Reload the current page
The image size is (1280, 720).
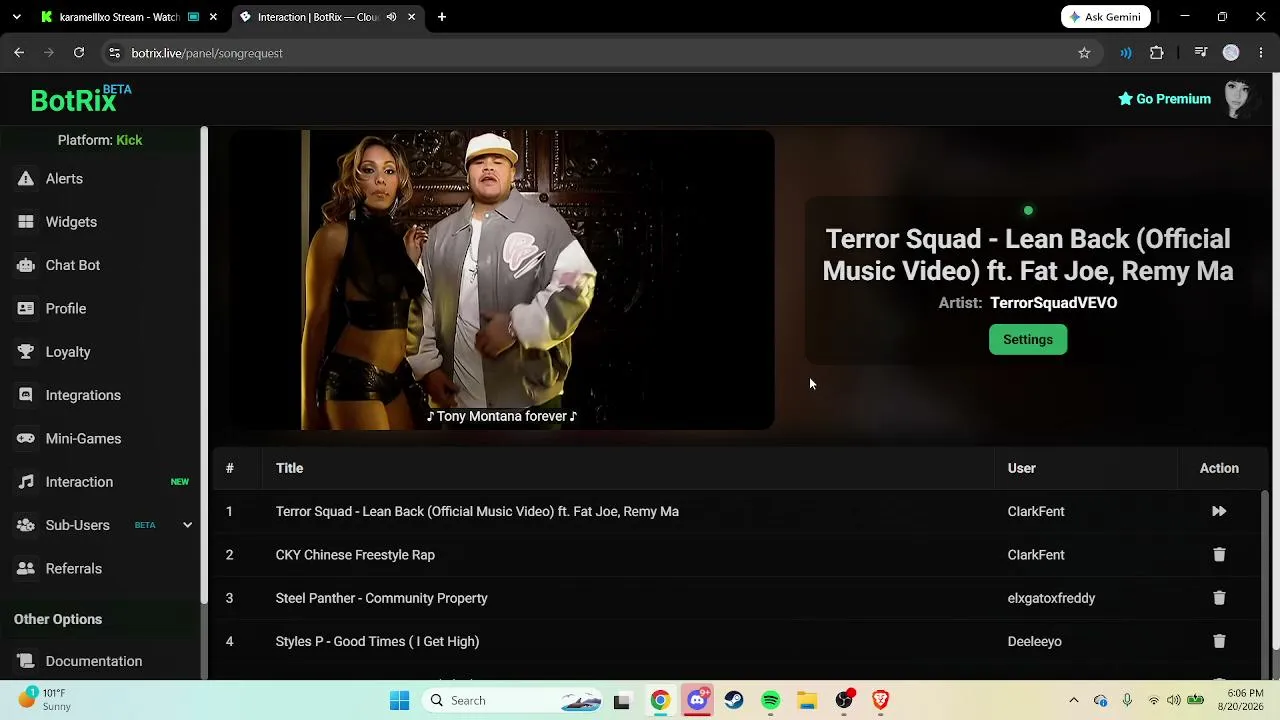(79, 53)
